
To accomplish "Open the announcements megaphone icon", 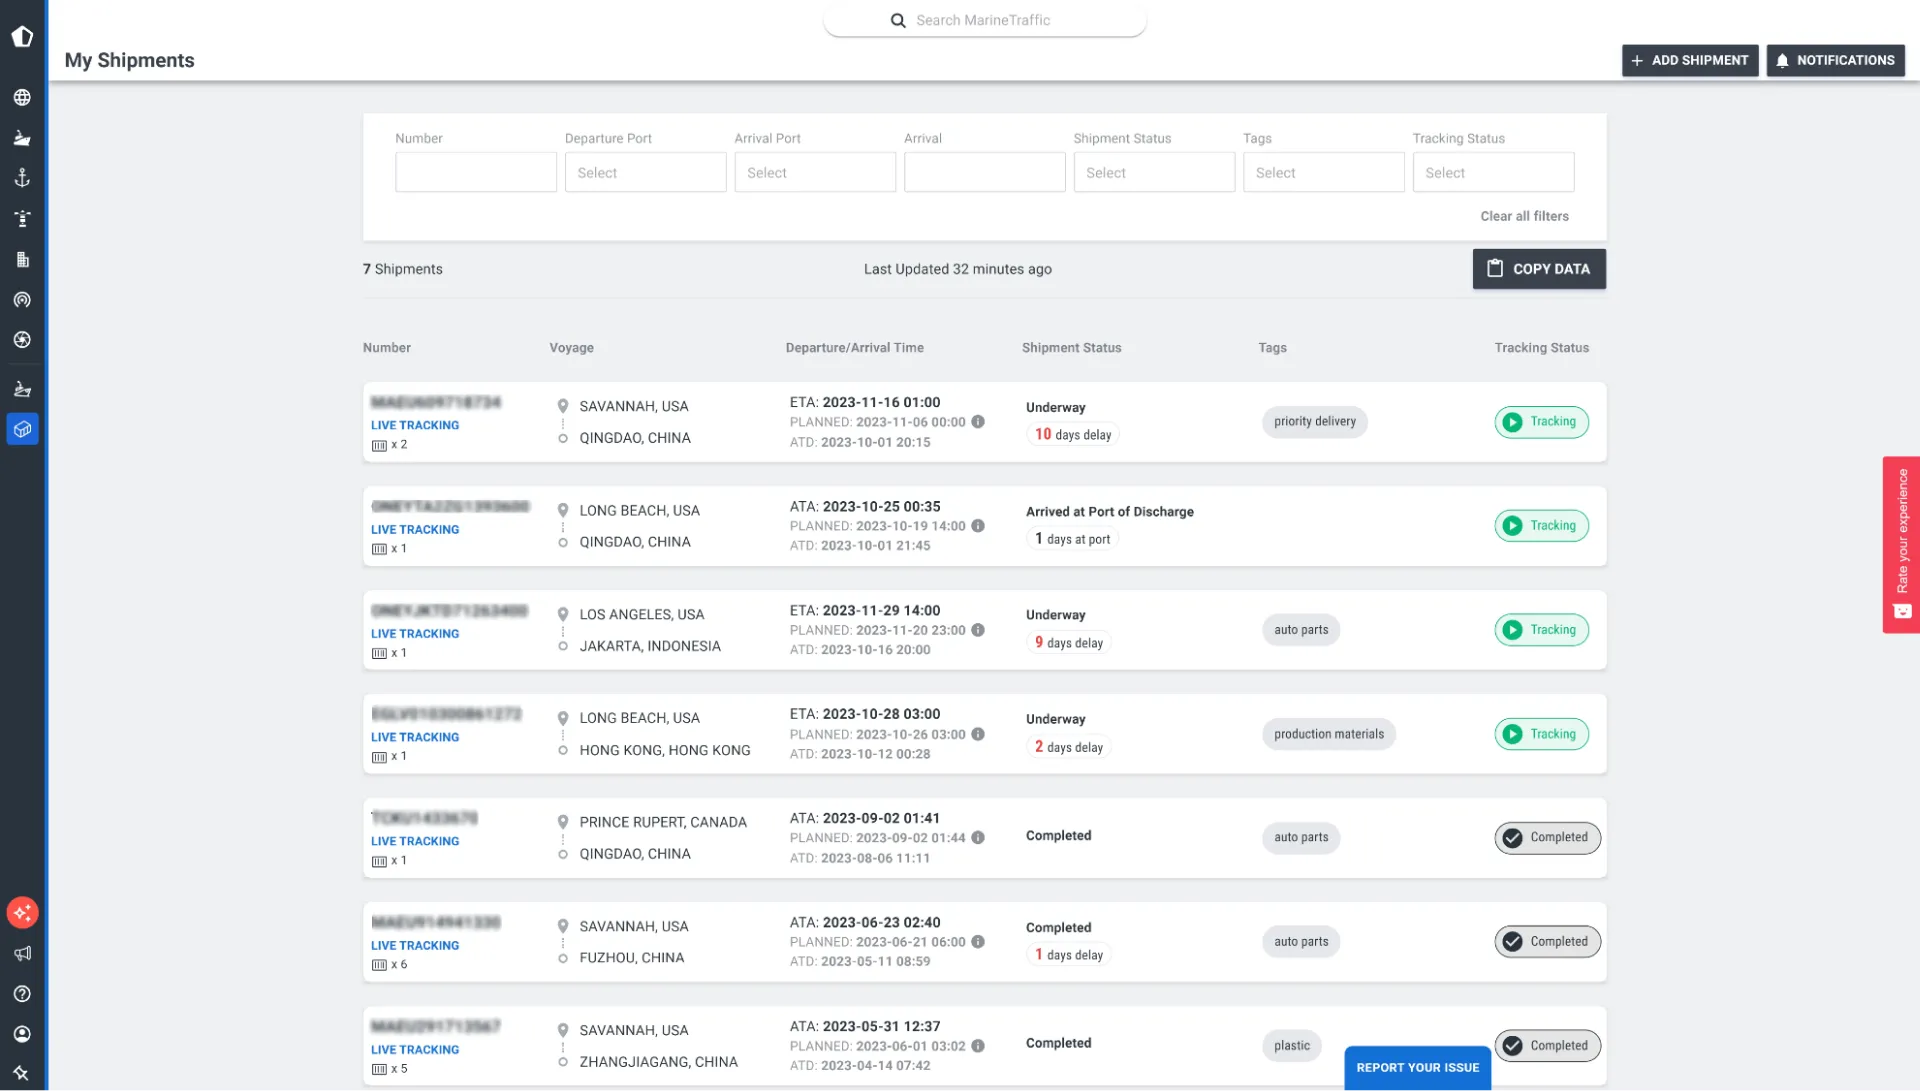I will [x=22, y=953].
